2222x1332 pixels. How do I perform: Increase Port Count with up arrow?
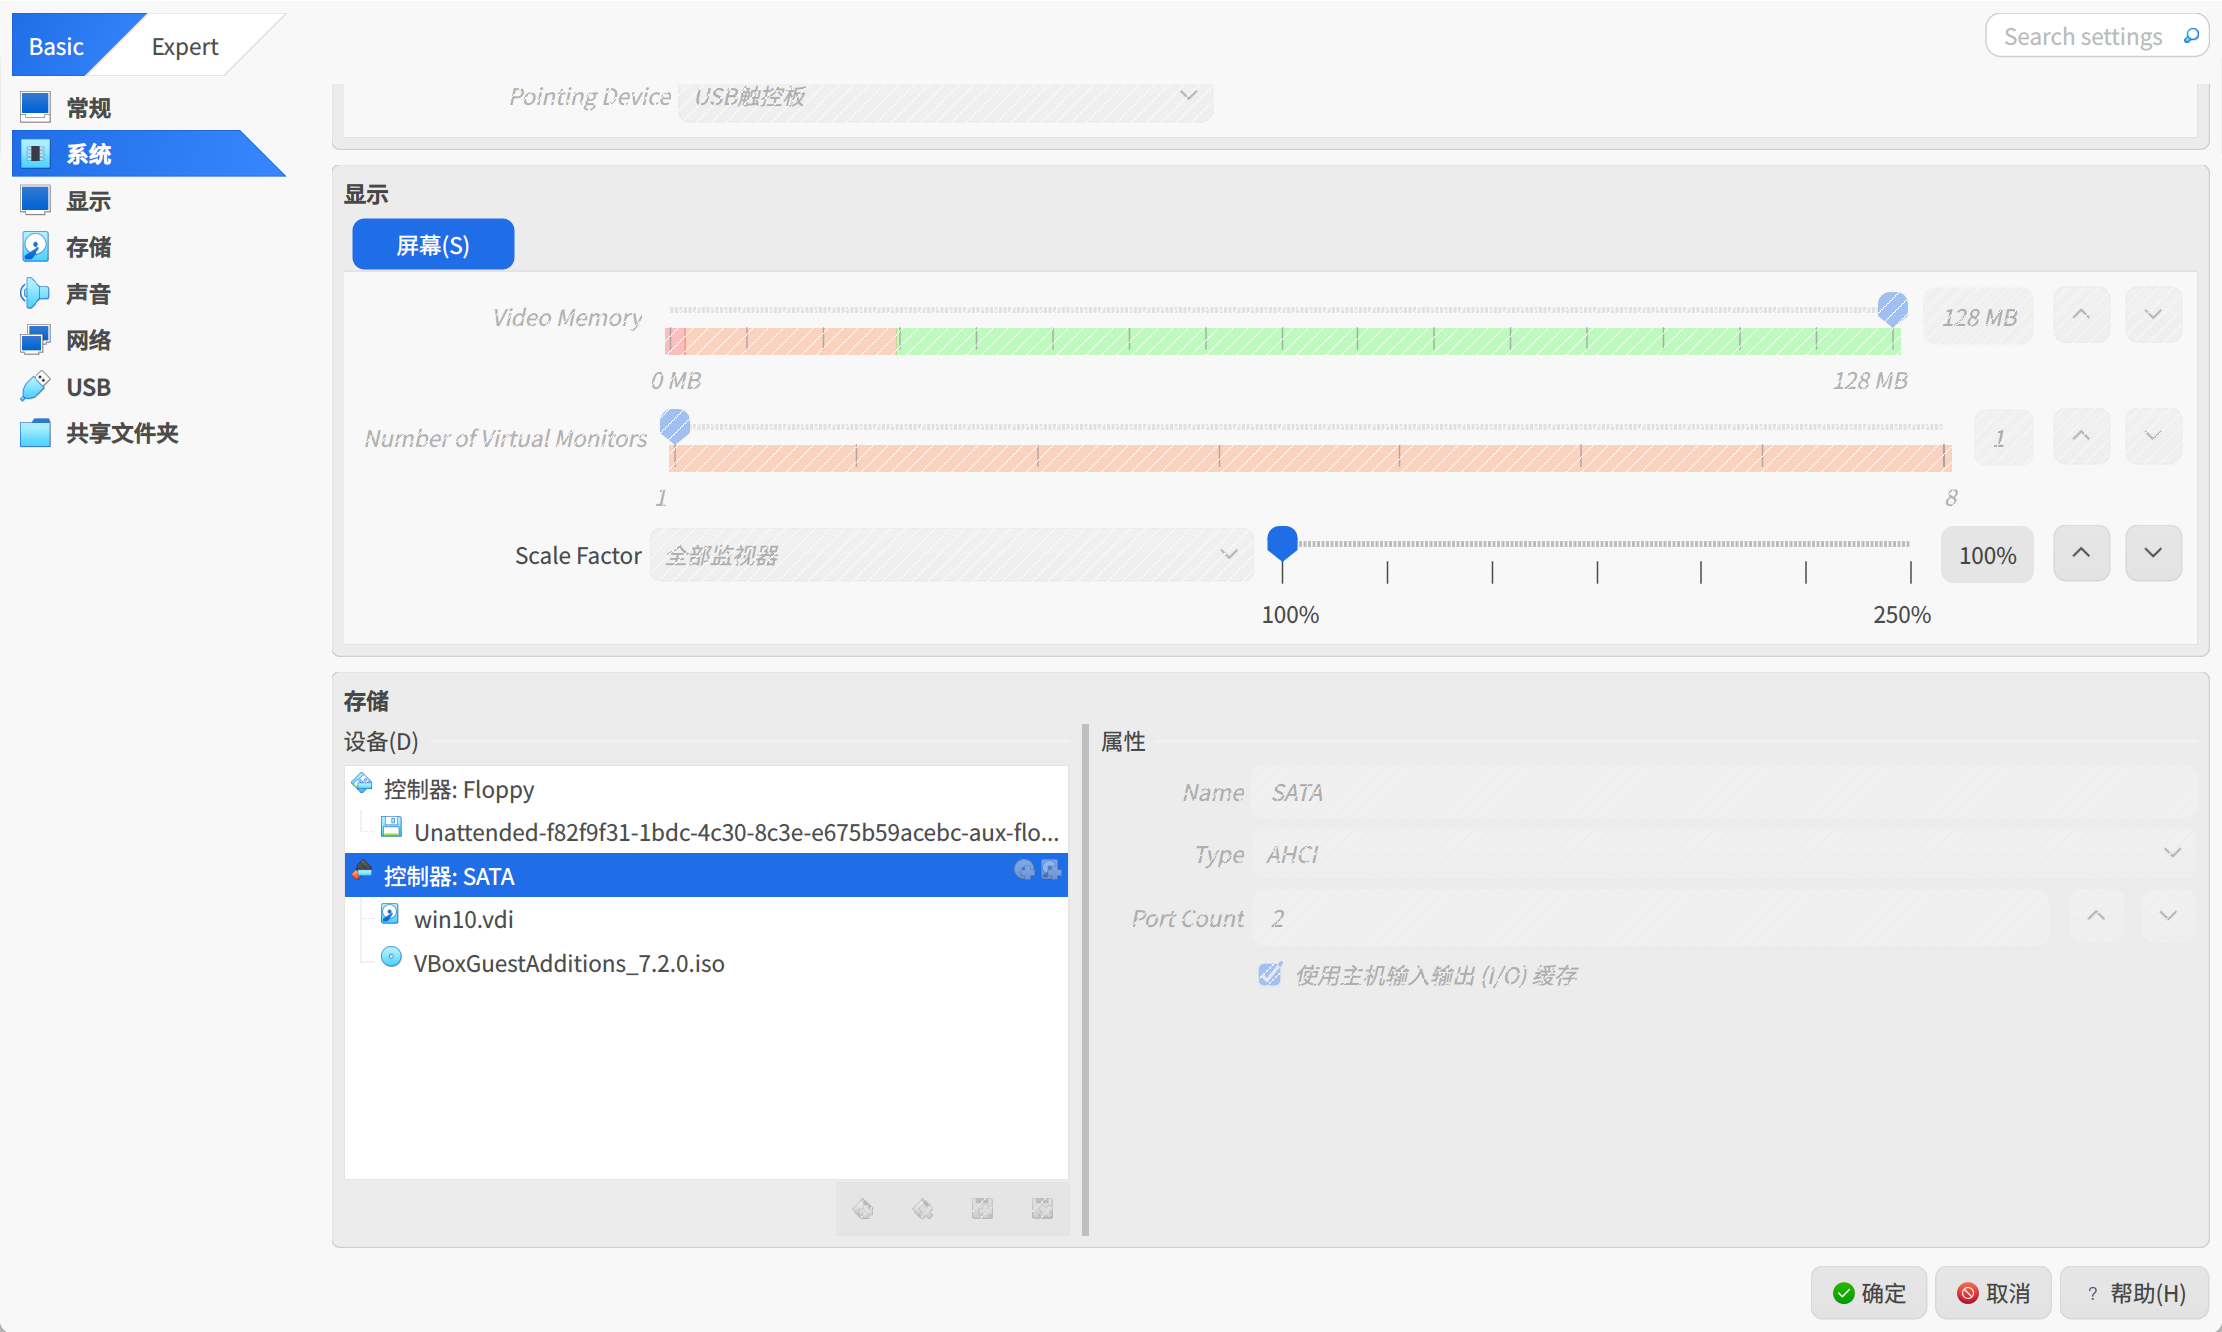(2096, 916)
